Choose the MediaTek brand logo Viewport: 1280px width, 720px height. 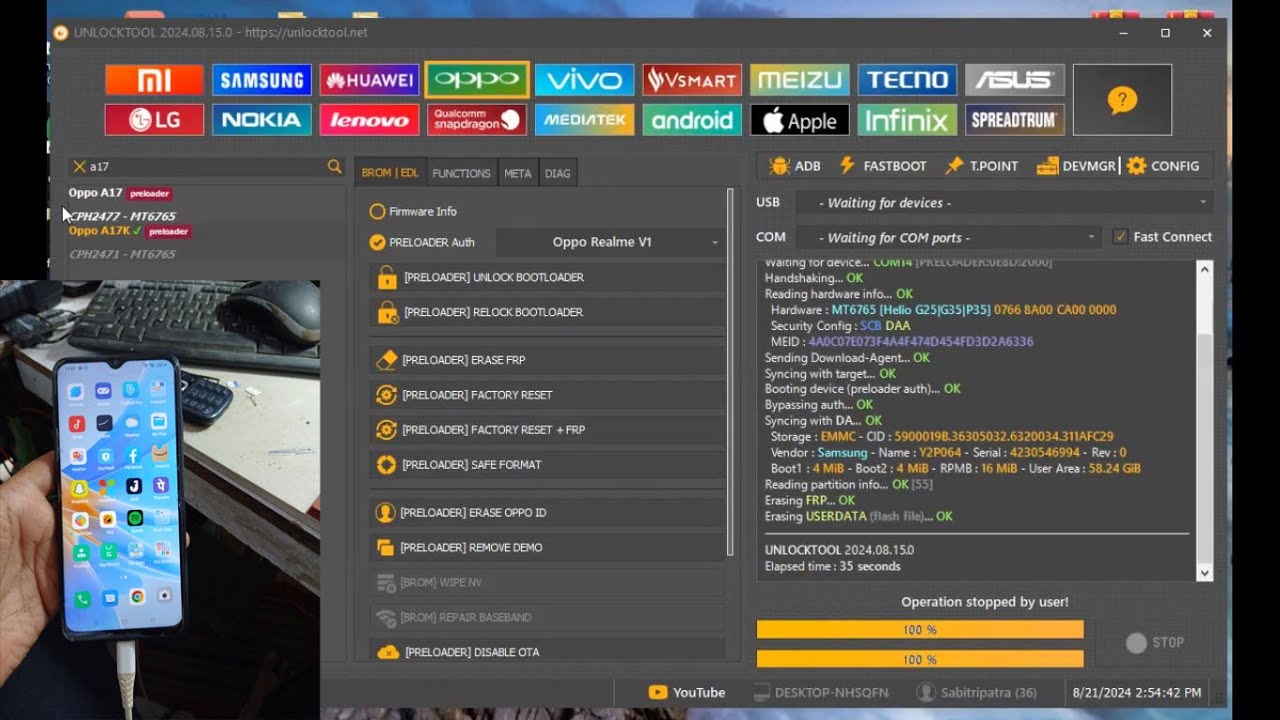585,120
